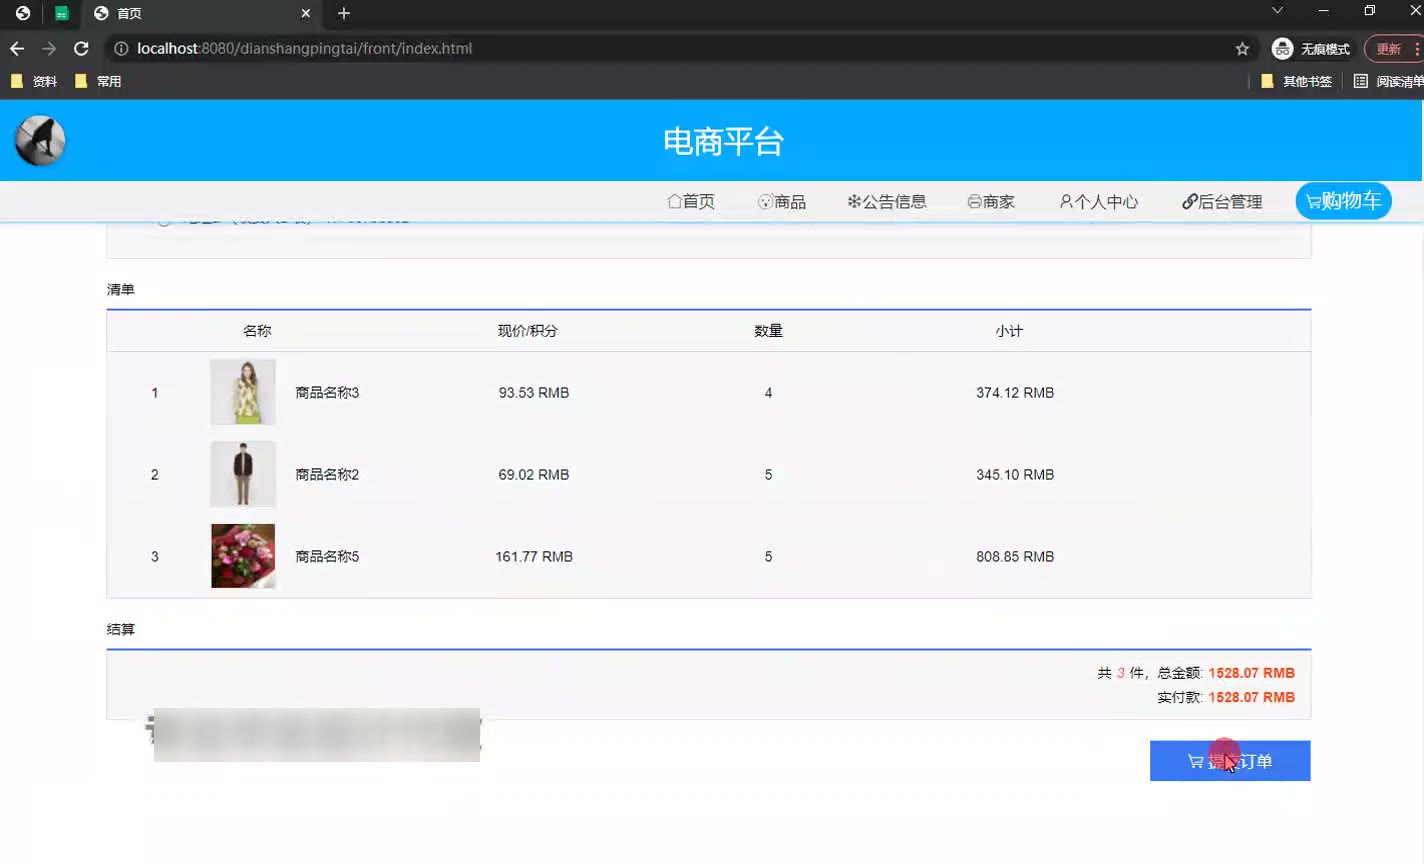Bookmark this page with the star icon
1424x864 pixels.
pyautogui.click(x=1242, y=48)
